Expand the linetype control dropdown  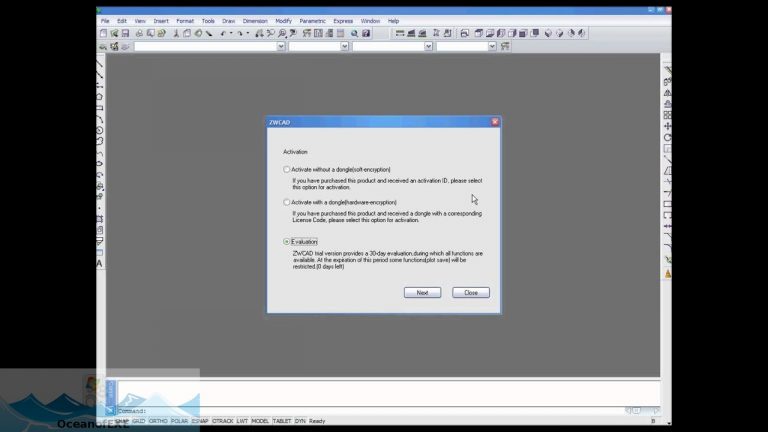tap(429, 47)
